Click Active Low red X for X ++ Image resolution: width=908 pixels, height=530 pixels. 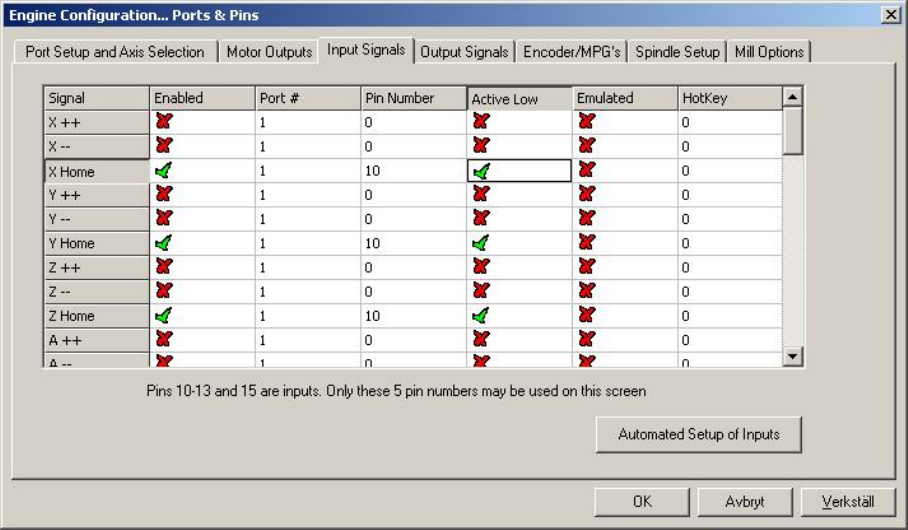481,121
